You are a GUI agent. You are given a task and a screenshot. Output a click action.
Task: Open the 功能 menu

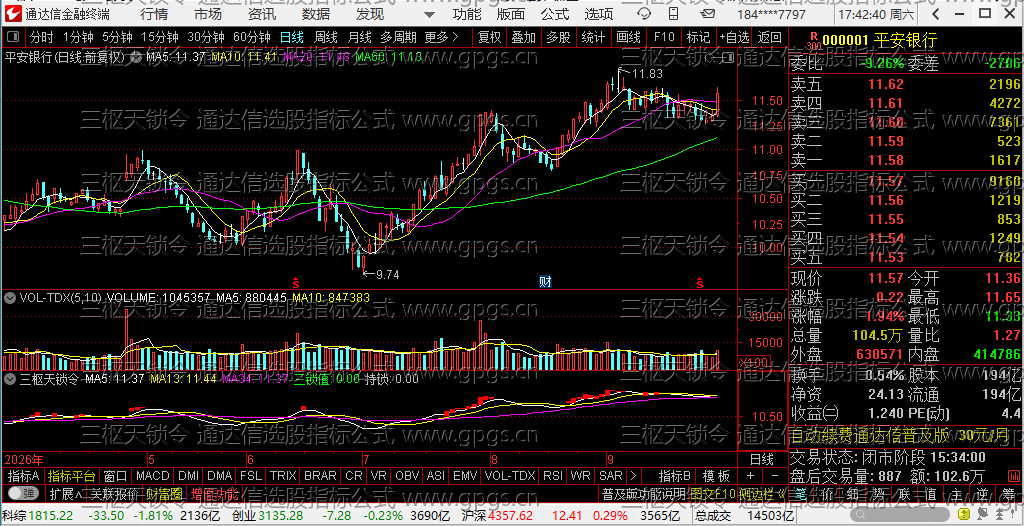[x=467, y=14]
